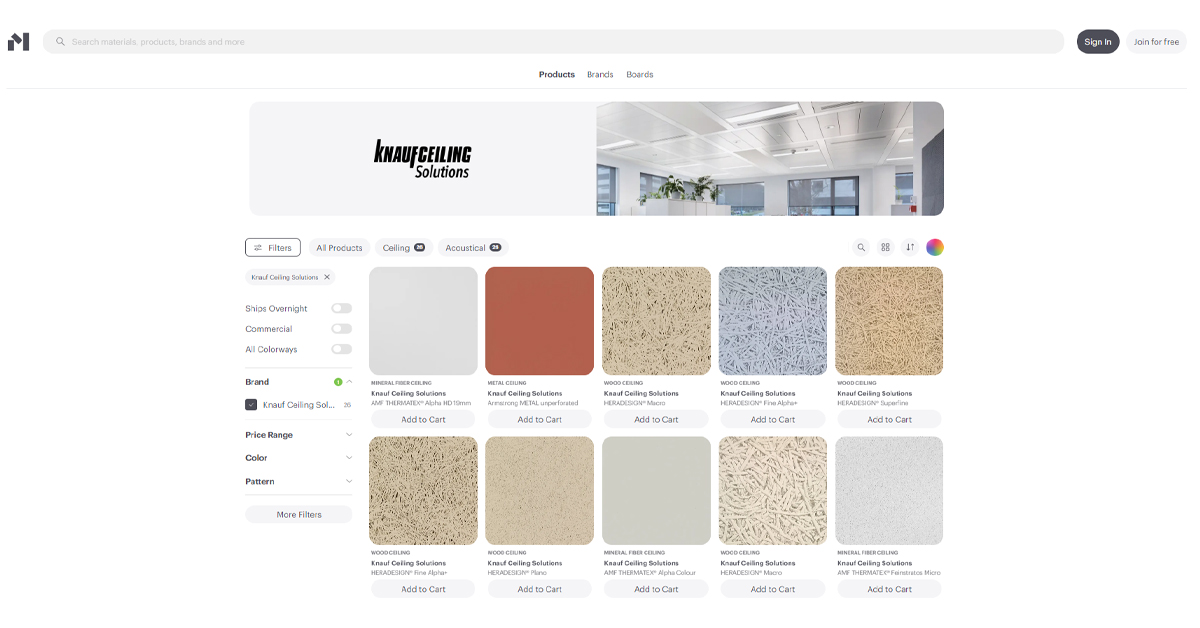Open the white AMF THERMATEX Alpha HD19mm thumbnail
This screenshot has height=628, width=1200.
423,321
